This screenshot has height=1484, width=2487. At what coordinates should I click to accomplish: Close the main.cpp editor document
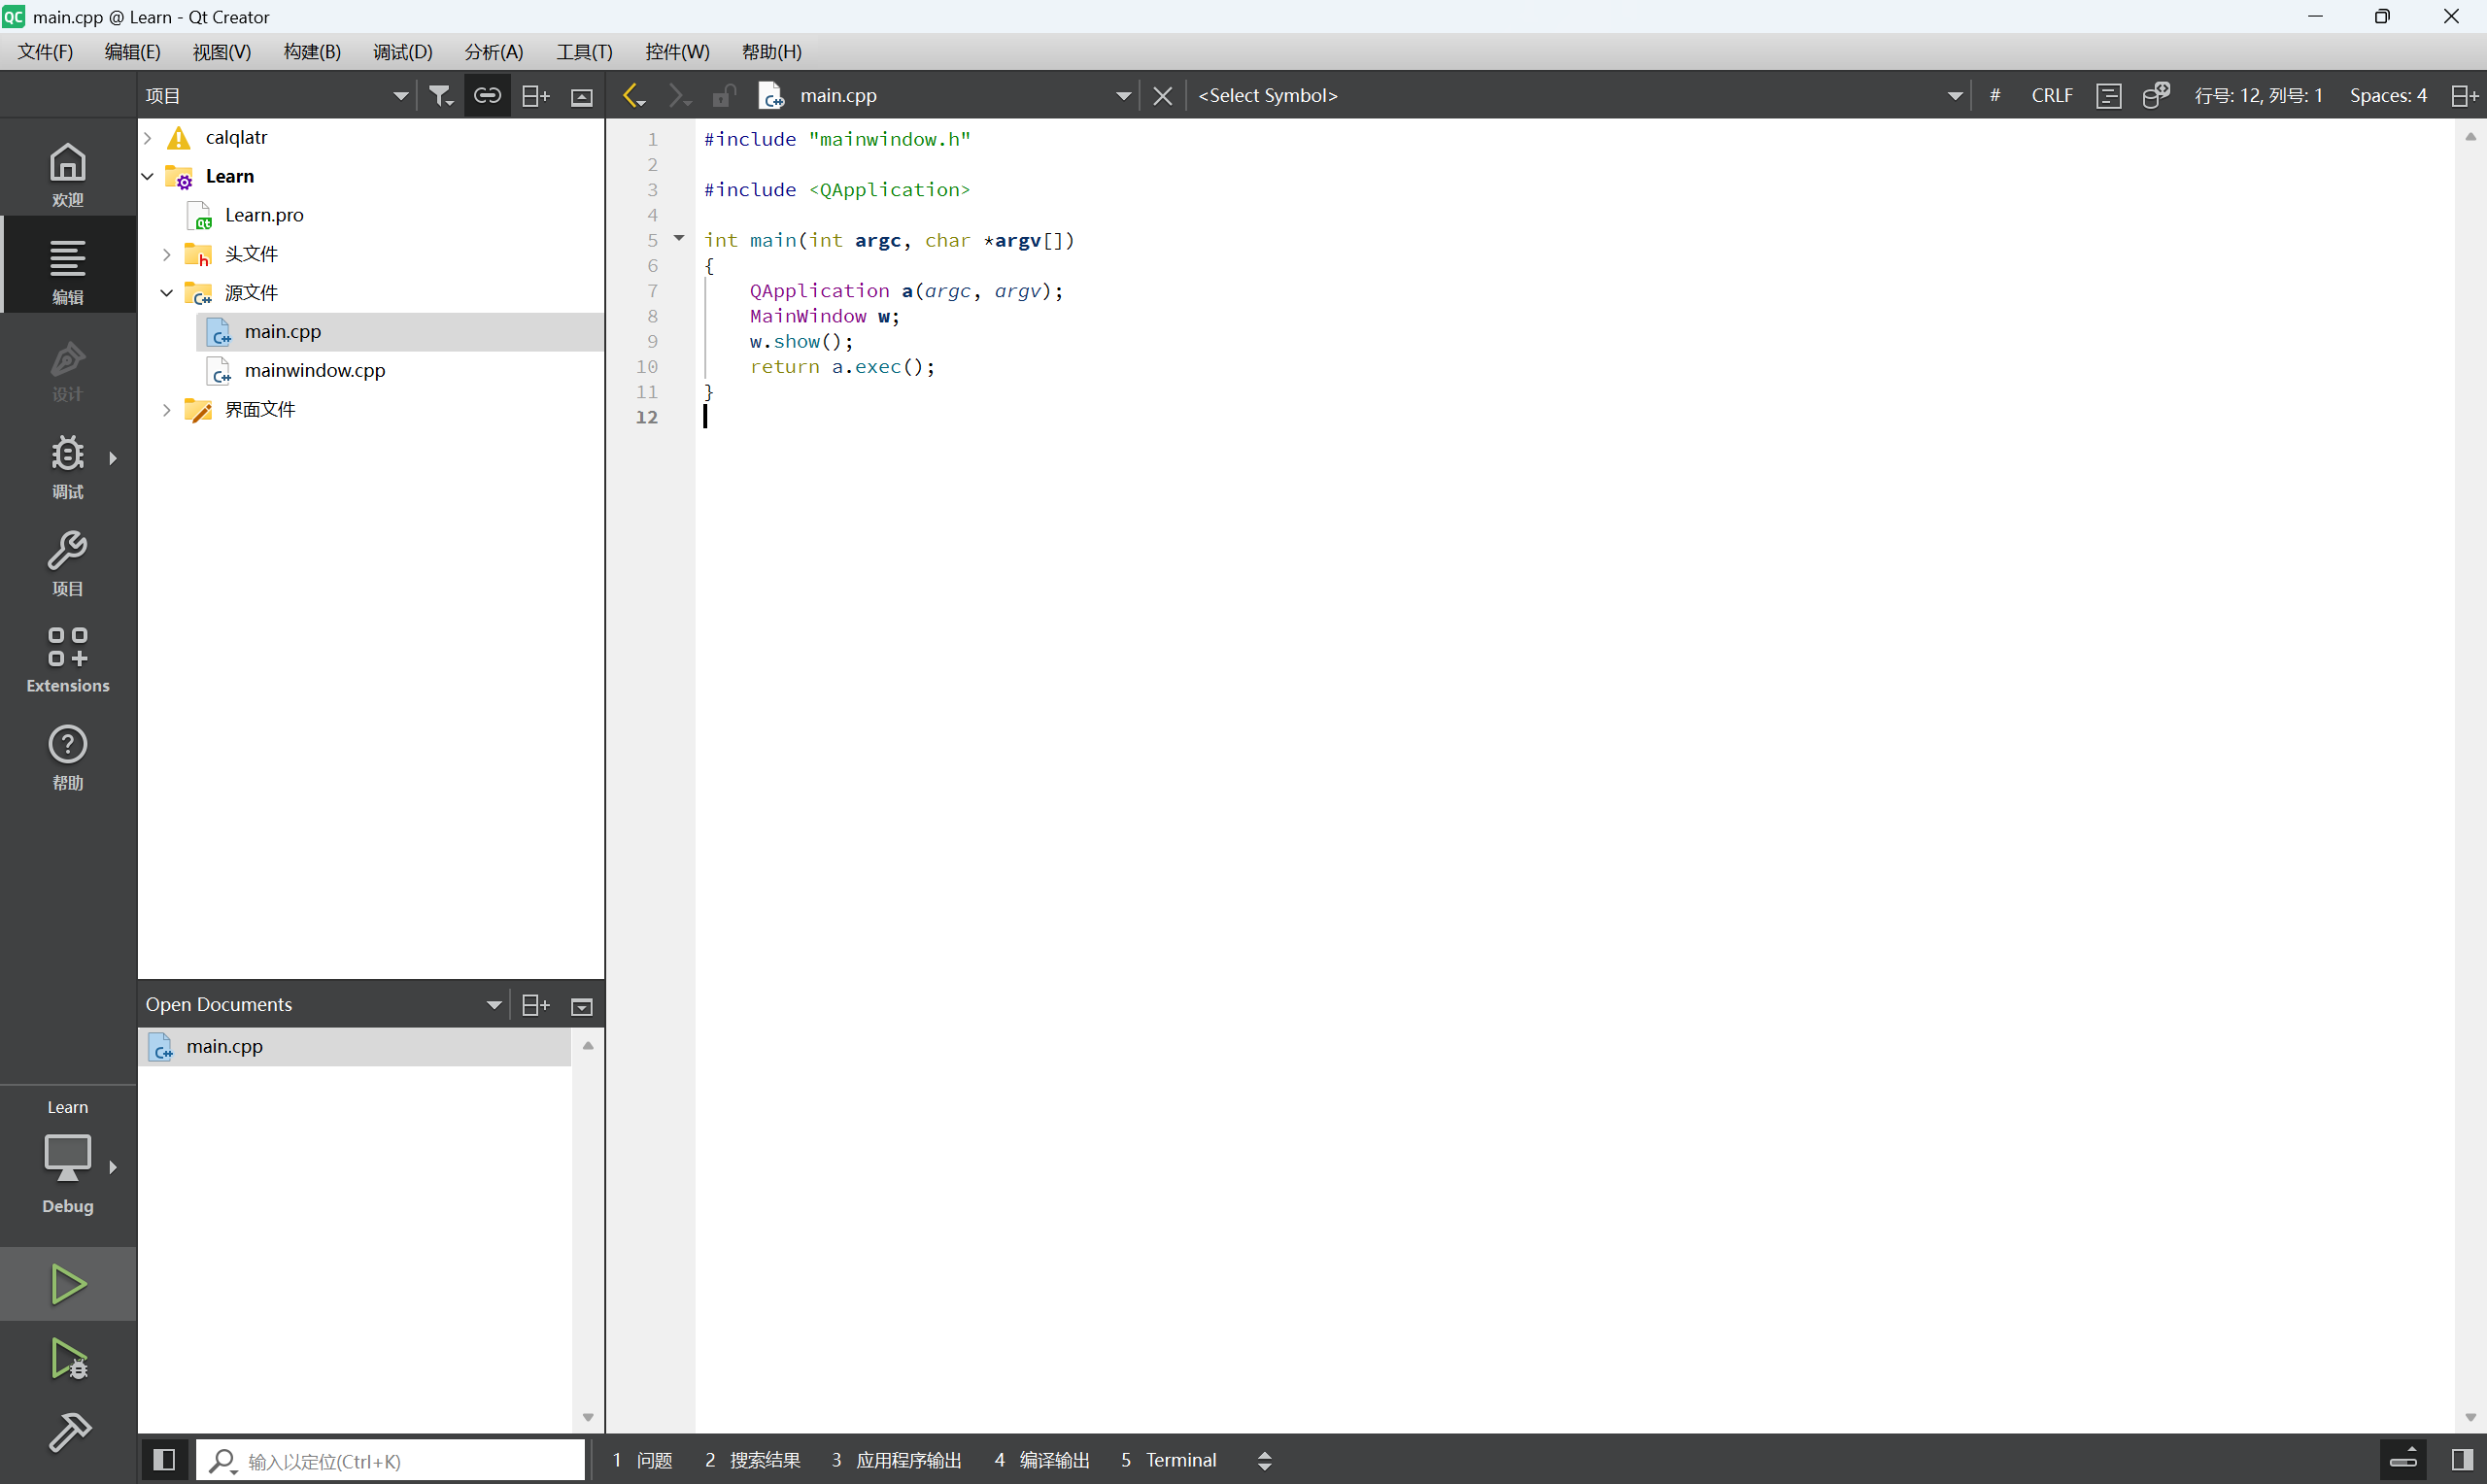tap(1162, 95)
